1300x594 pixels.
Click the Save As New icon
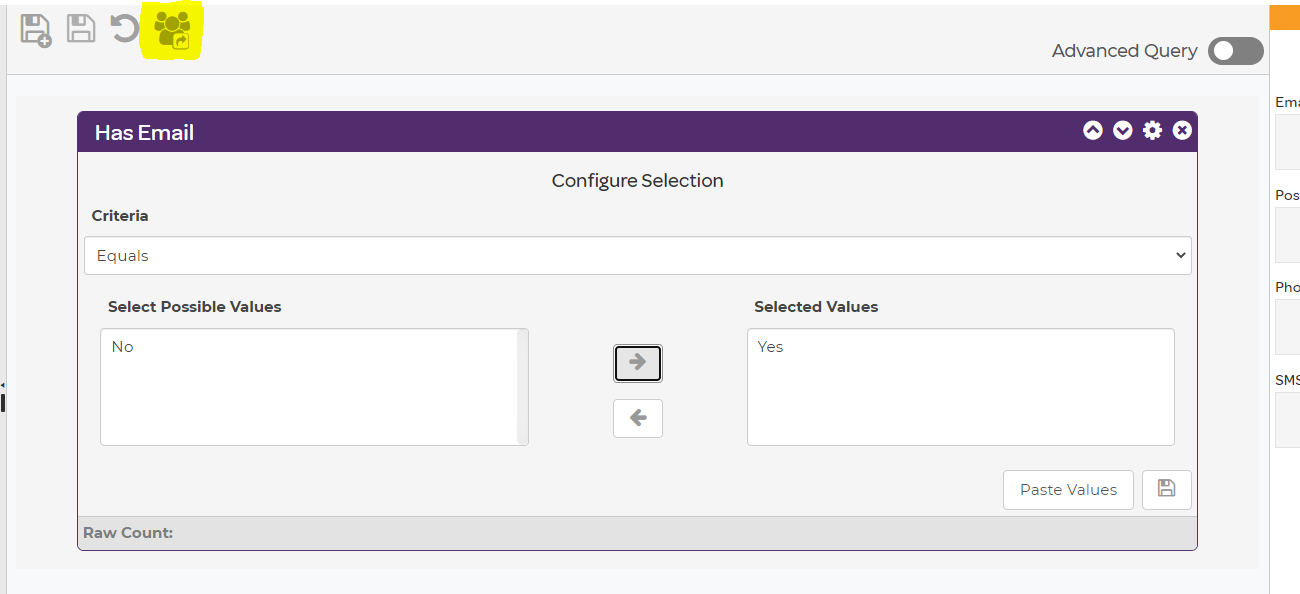click(x=36, y=30)
